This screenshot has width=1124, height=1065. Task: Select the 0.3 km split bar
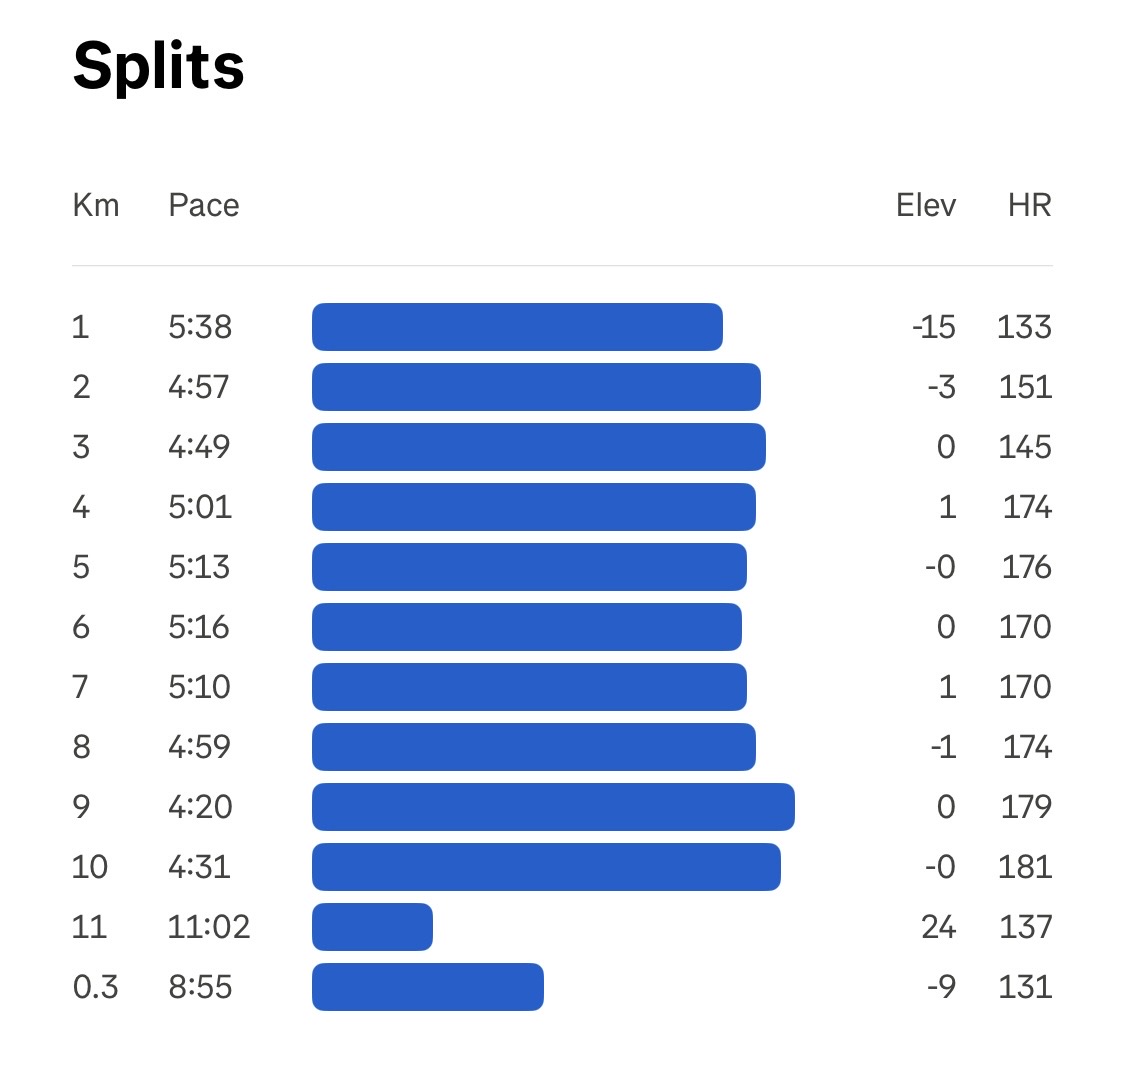point(428,987)
